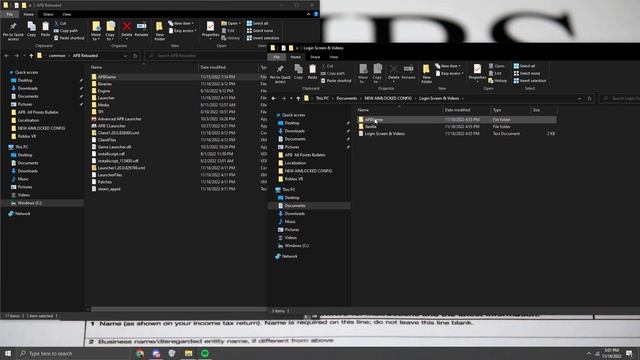Viewport: 640px width, 360px height.
Task: Open Share tab in APB Reloaded window
Action: 48,14
